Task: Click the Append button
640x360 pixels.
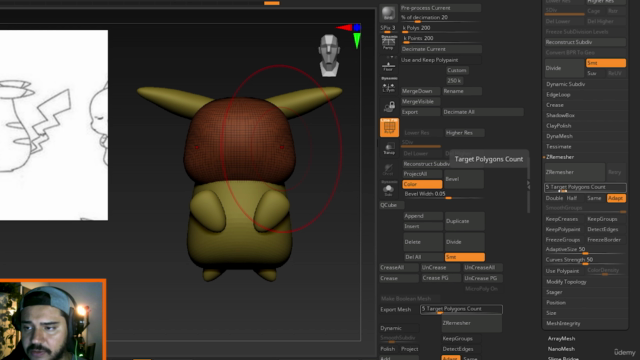Action: 423,216
